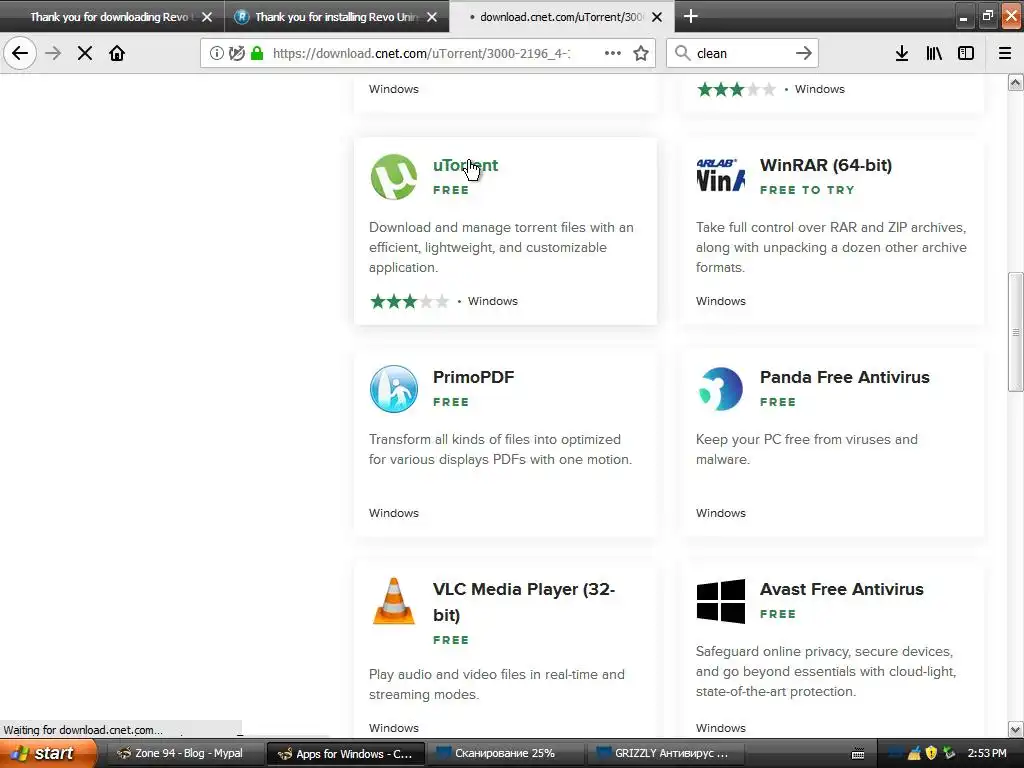
Task: Click the WinRAR app logo
Action: click(720, 176)
